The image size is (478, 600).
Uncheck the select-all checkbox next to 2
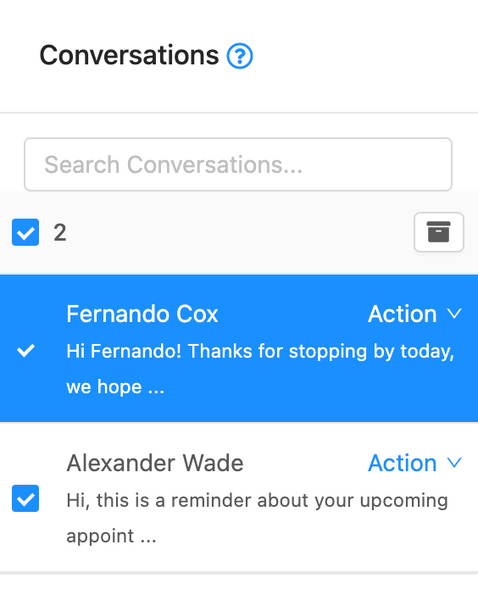coord(25,232)
